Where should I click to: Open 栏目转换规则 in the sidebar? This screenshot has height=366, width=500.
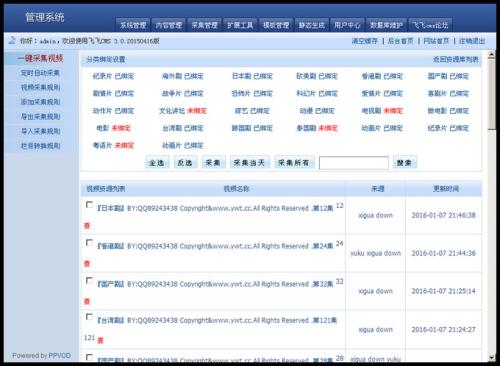pyautogui.click(x=40, y=146)
